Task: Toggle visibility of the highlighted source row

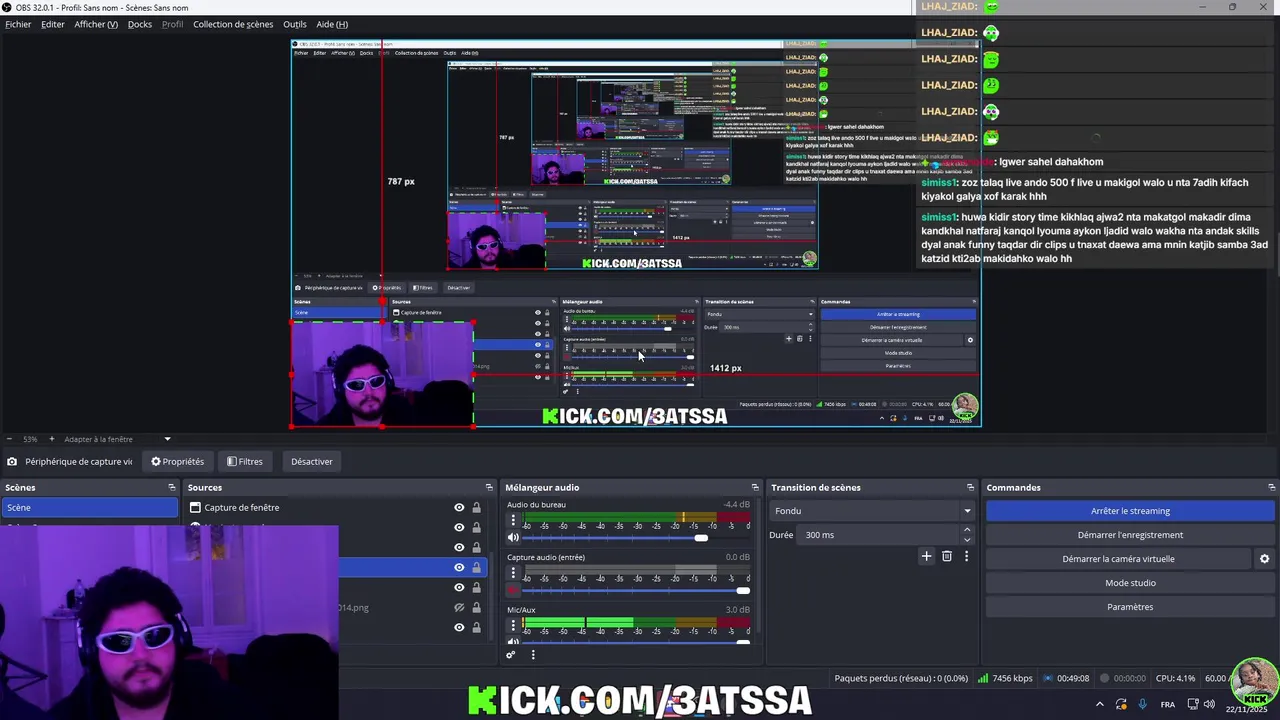Action: point(459,568)
